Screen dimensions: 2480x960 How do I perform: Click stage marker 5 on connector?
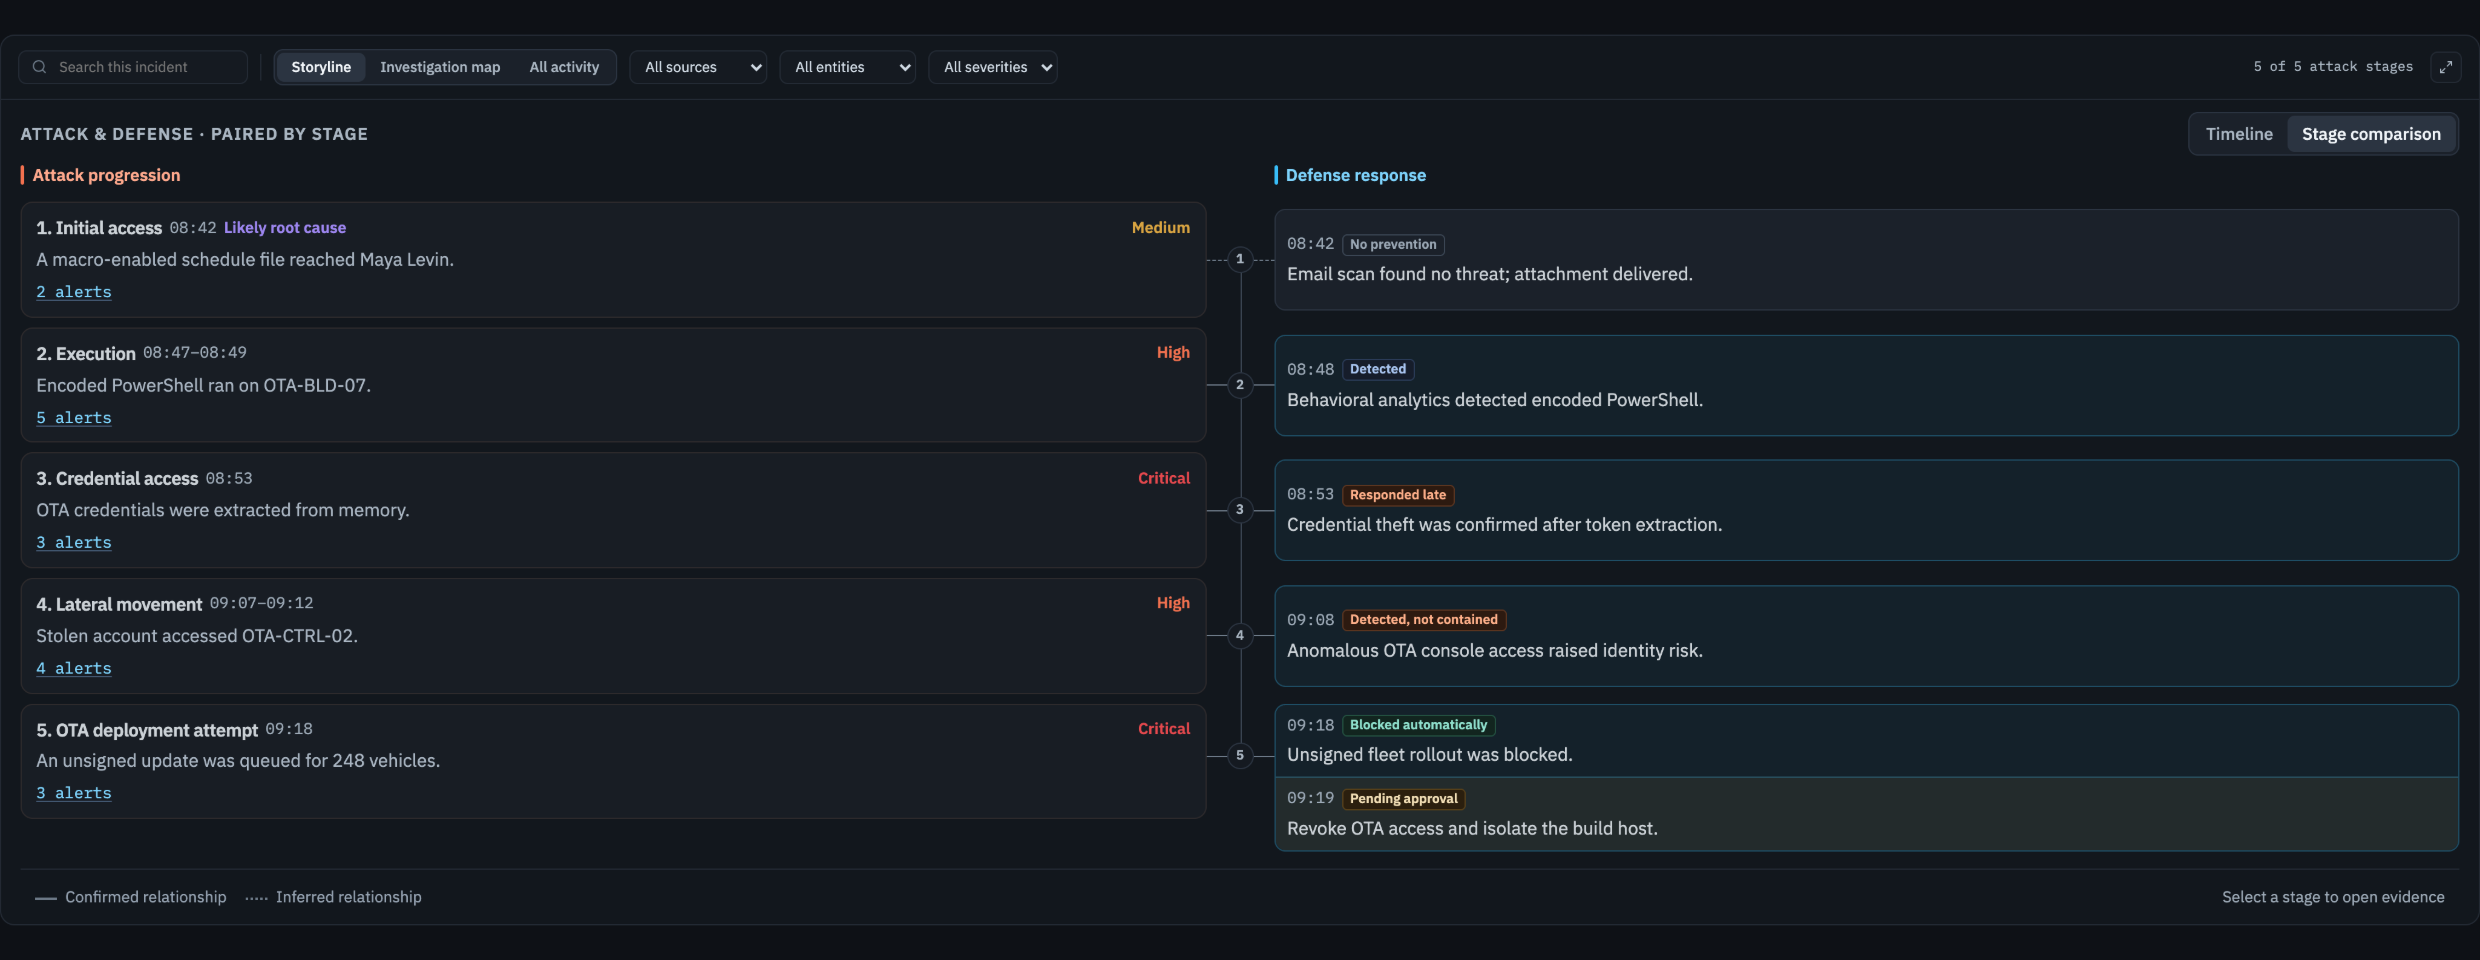point(1240,755)
